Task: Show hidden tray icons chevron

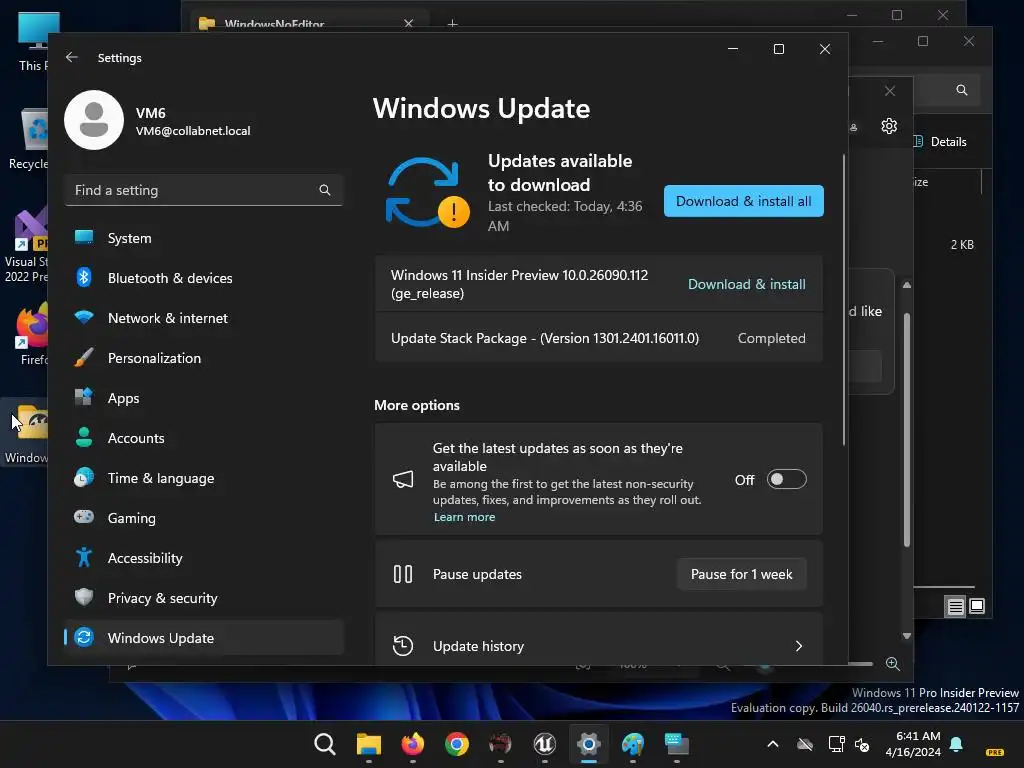Action: click(773, 744)
